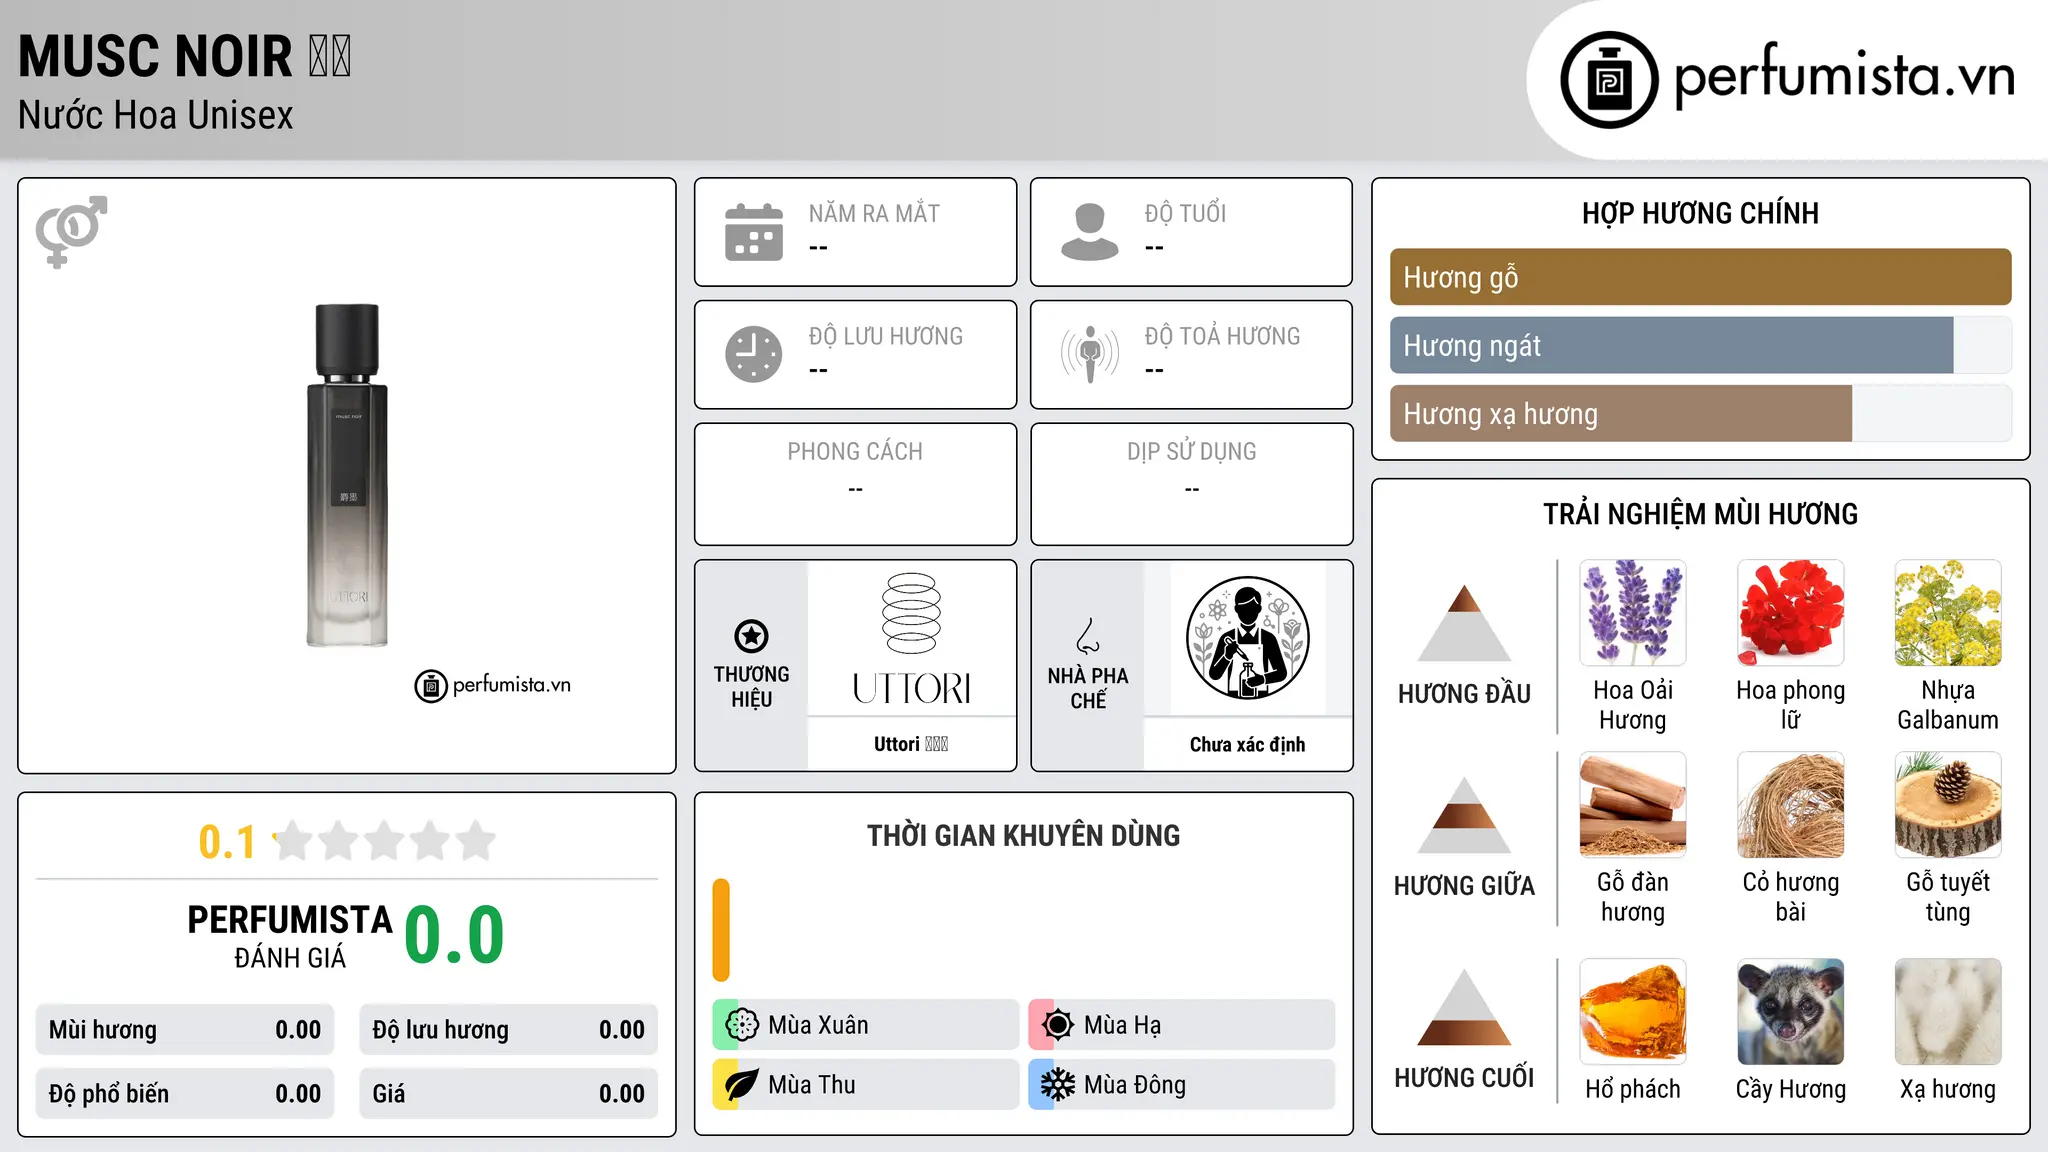Select the Mùa Đông season label
Viewport: 2048px width, 1152px height.
[1135, 1085]
